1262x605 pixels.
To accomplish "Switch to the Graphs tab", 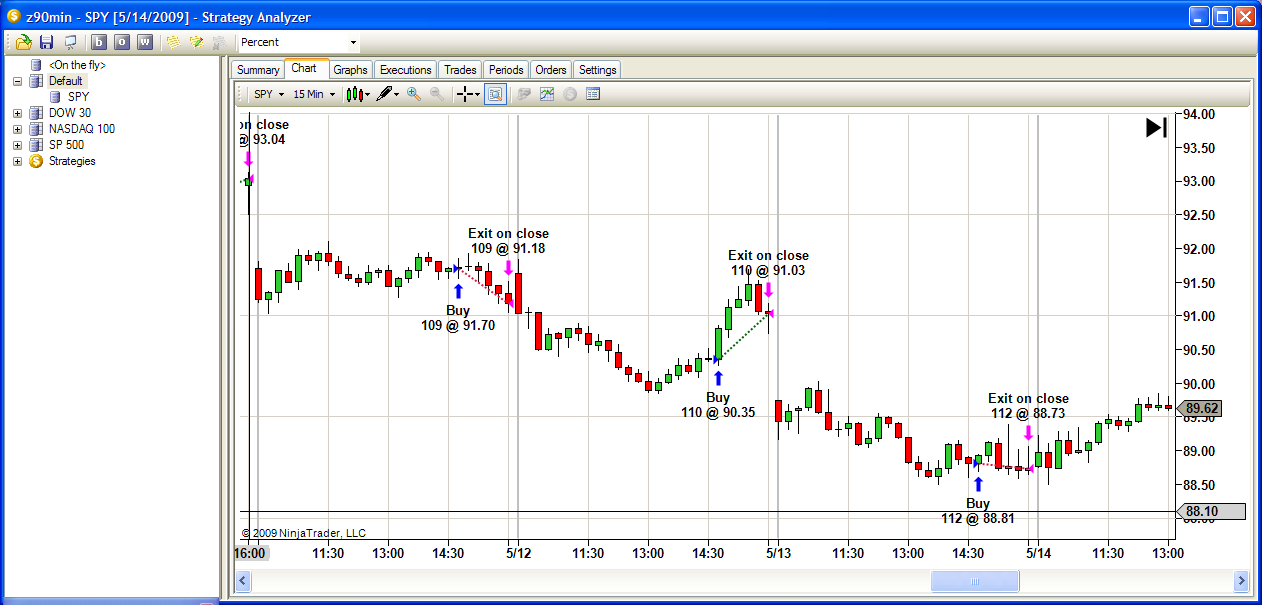I will tap(350, 70).
